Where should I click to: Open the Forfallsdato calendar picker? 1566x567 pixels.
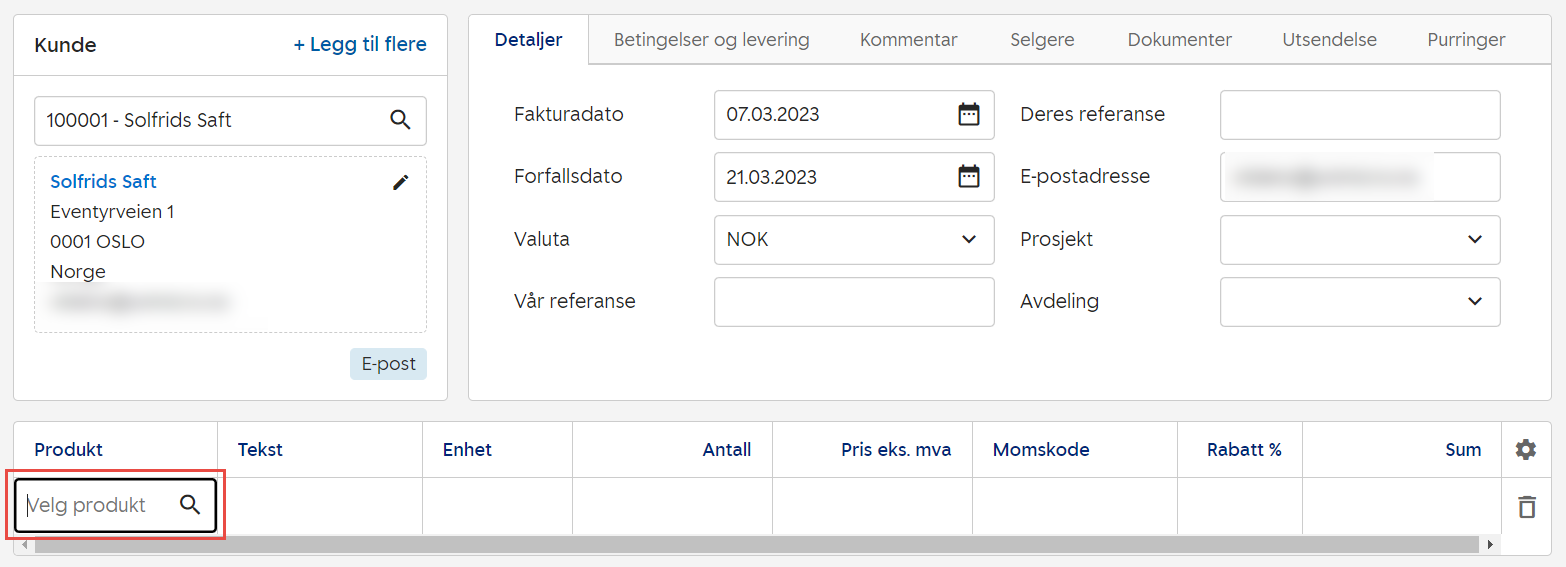(x=968, y=177)
